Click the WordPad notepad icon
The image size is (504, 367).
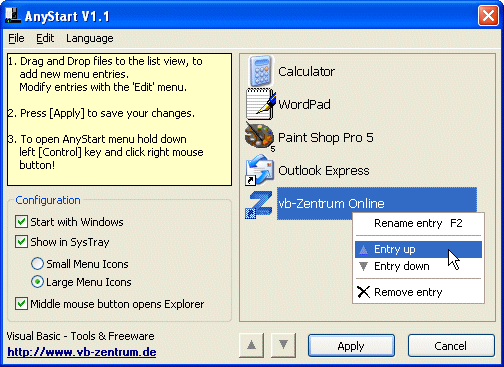coord(260,104)
